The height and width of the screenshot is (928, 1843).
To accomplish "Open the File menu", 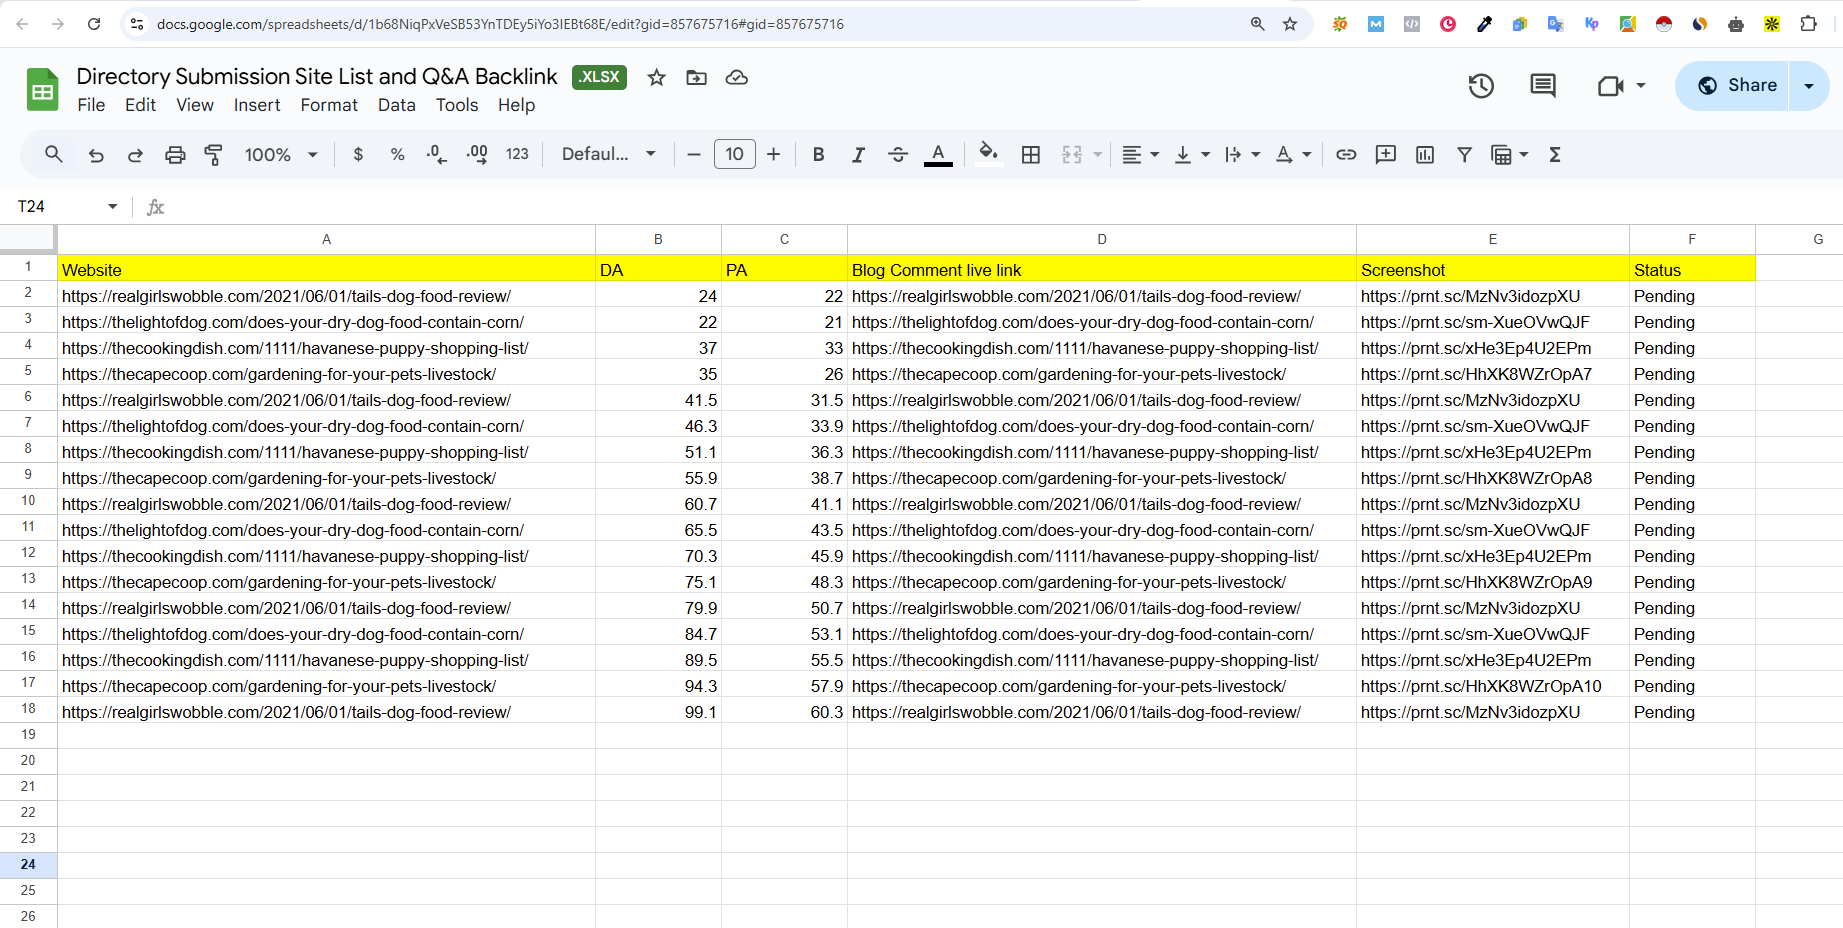I will [x=91, y=105].
